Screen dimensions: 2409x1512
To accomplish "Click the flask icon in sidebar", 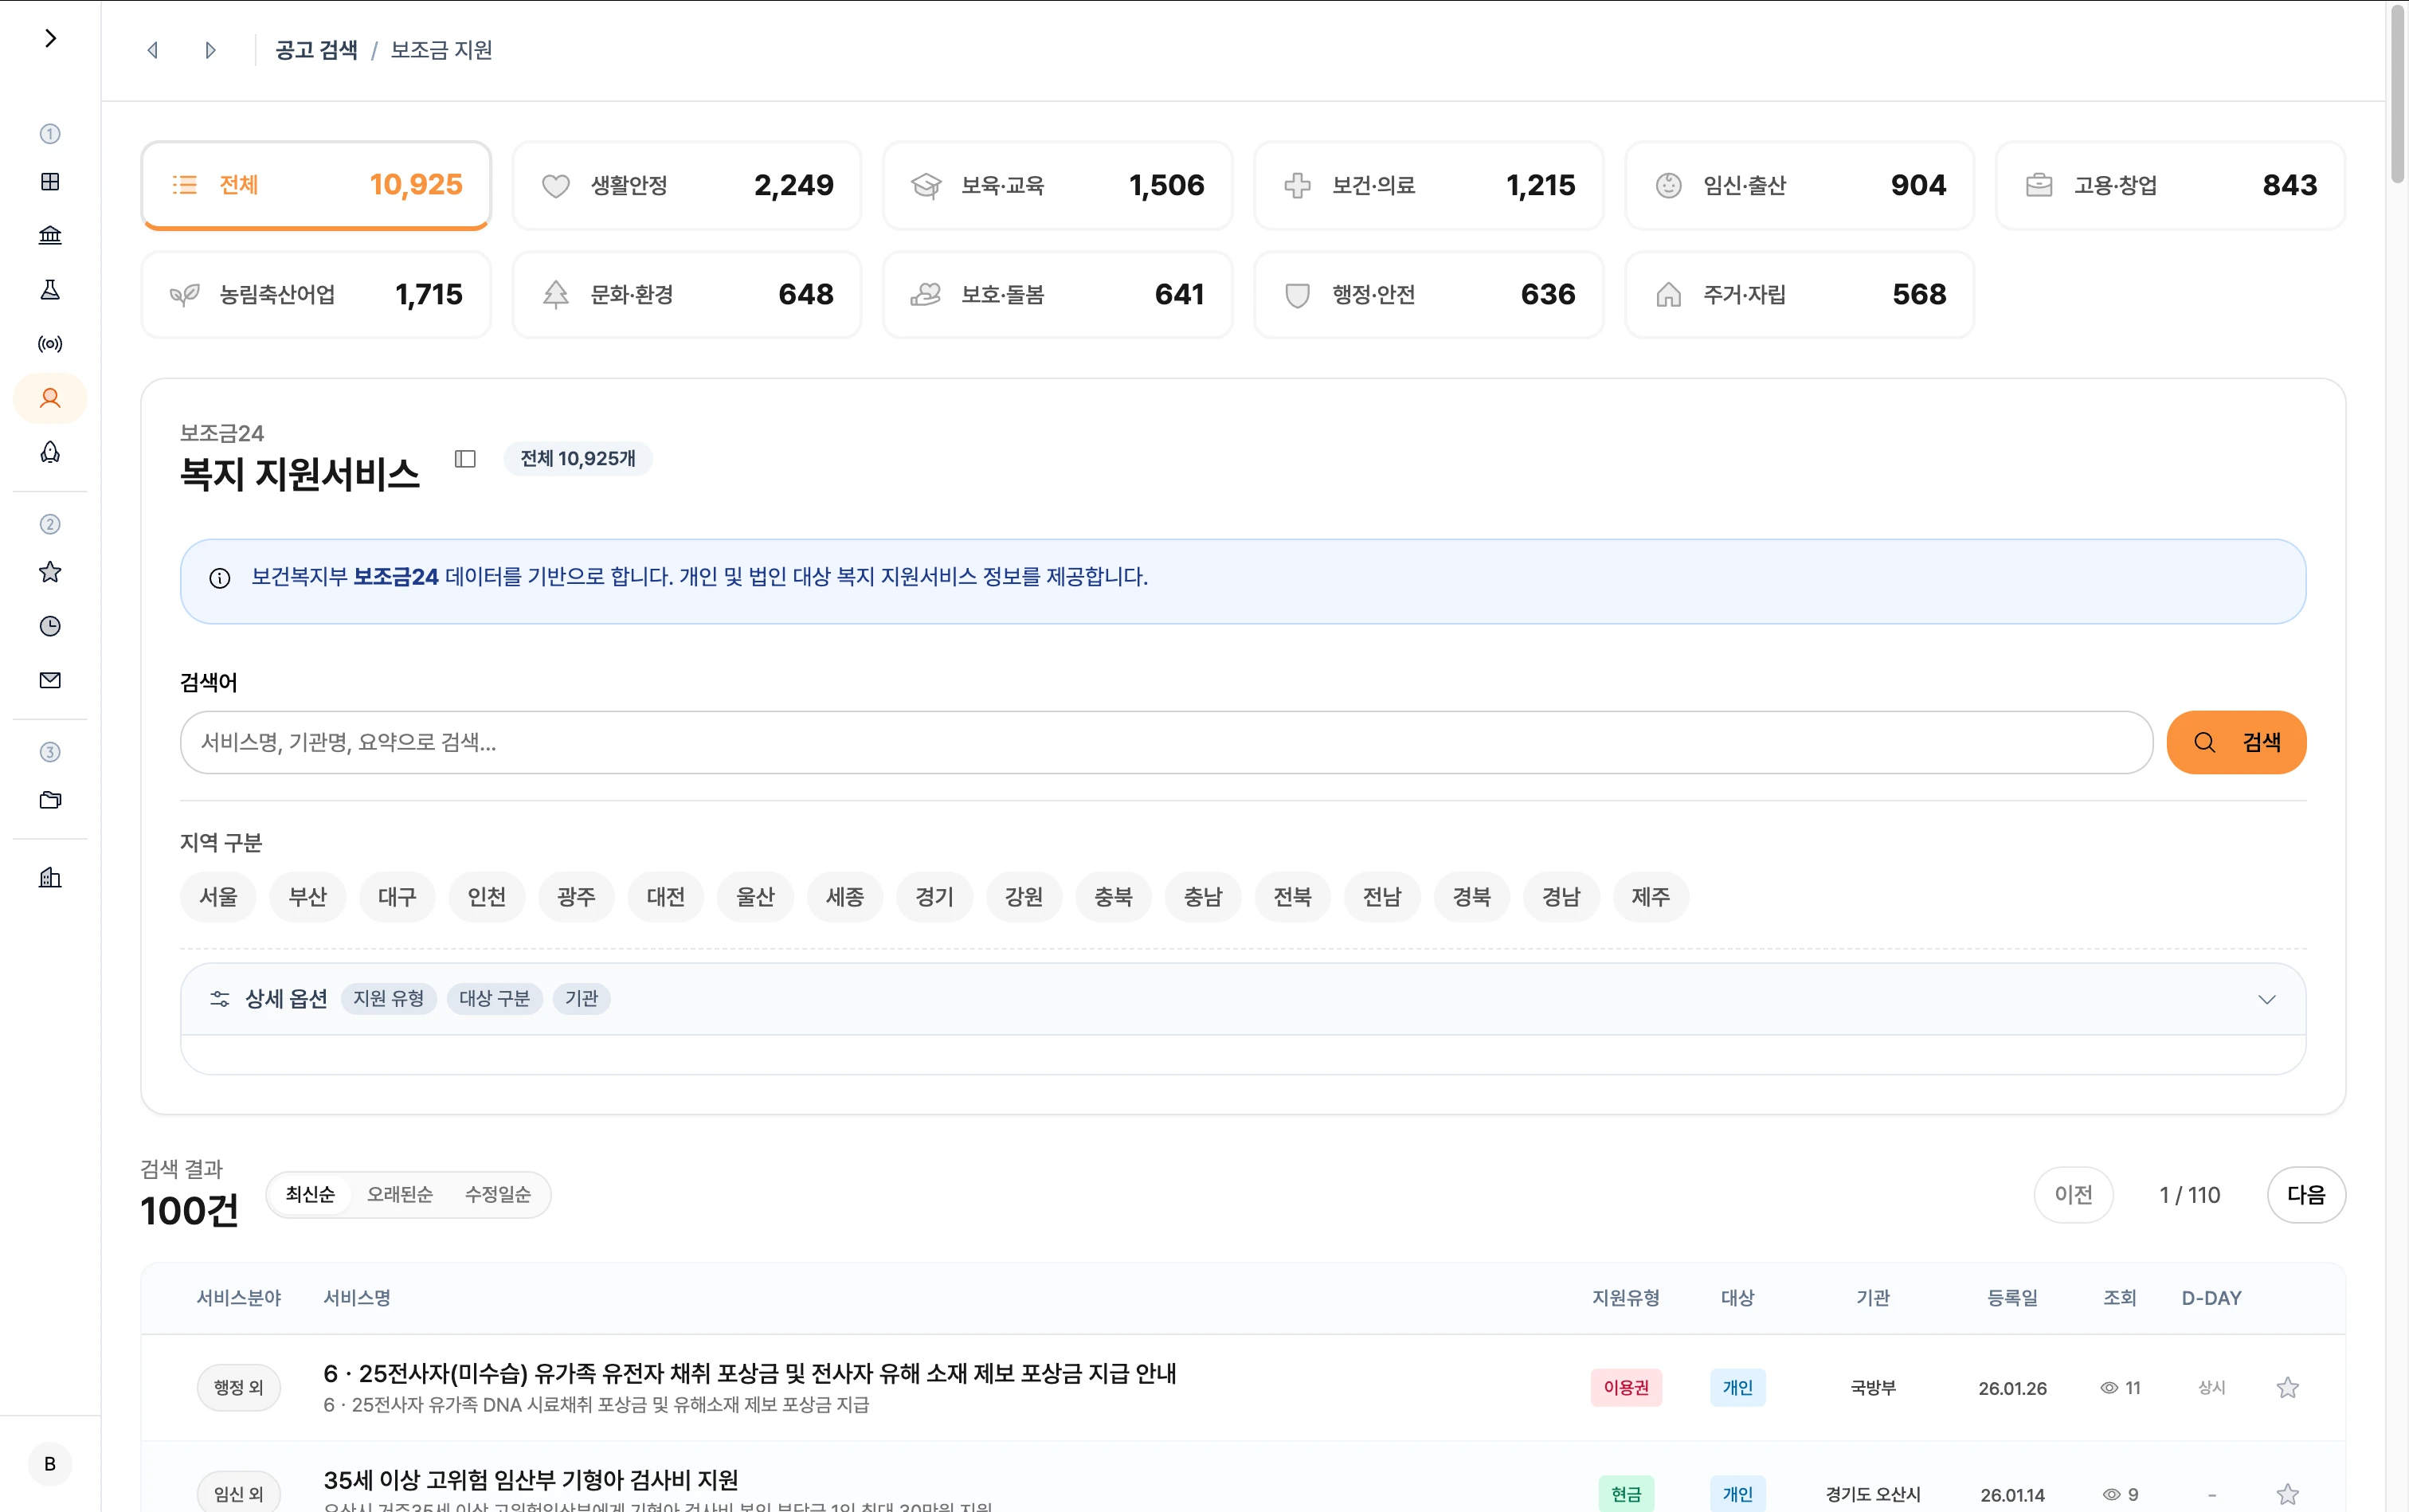I will pyautogui.click(x=50, y=290).
